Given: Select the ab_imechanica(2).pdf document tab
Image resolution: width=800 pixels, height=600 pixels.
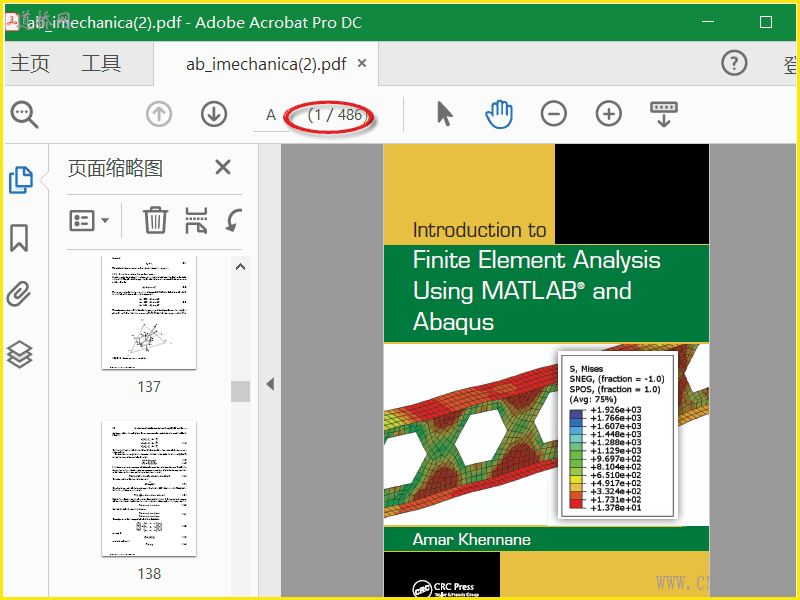Looking at the screenshot, I should pos(266,64).
